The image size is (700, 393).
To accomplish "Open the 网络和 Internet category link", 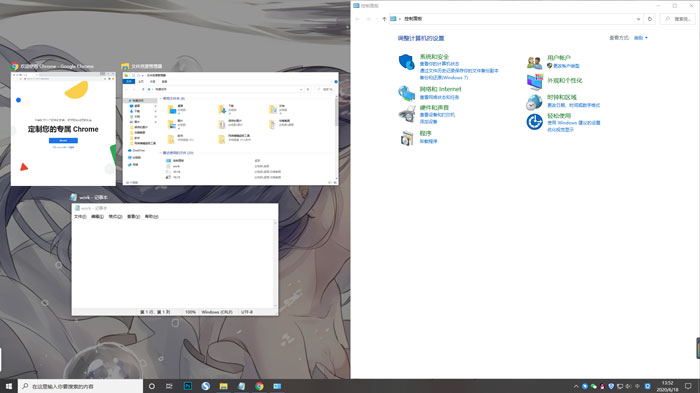I will (x=440, y=89).
